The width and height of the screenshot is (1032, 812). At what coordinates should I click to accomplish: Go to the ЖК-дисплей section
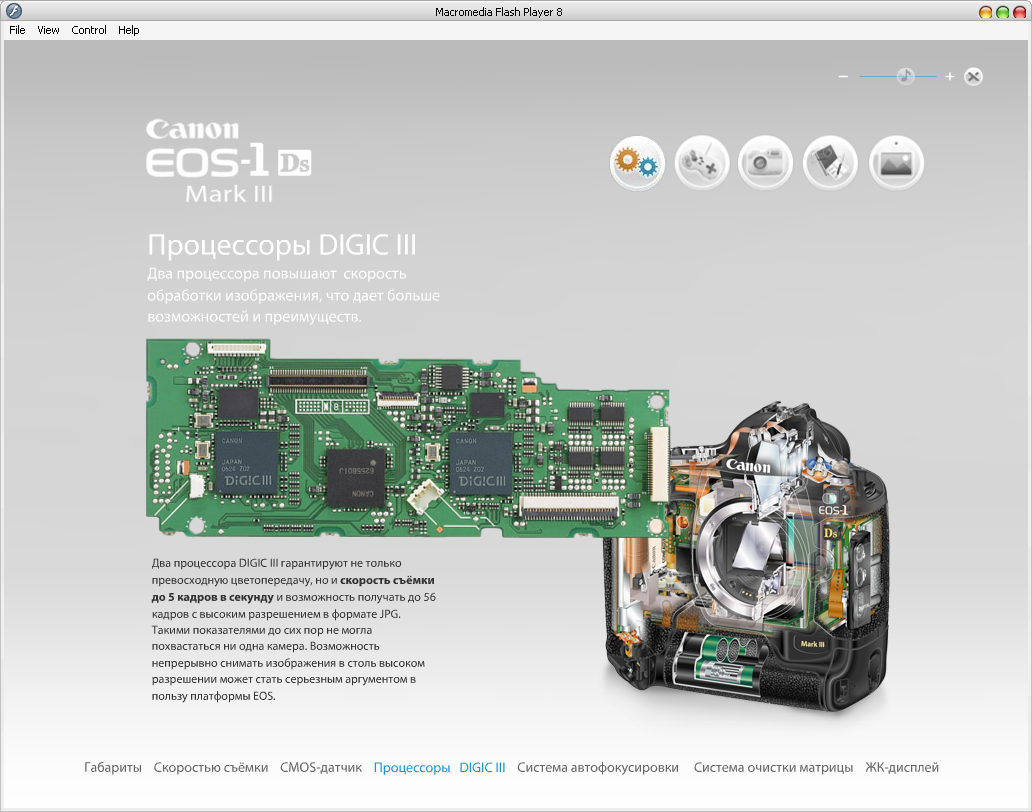902,767
